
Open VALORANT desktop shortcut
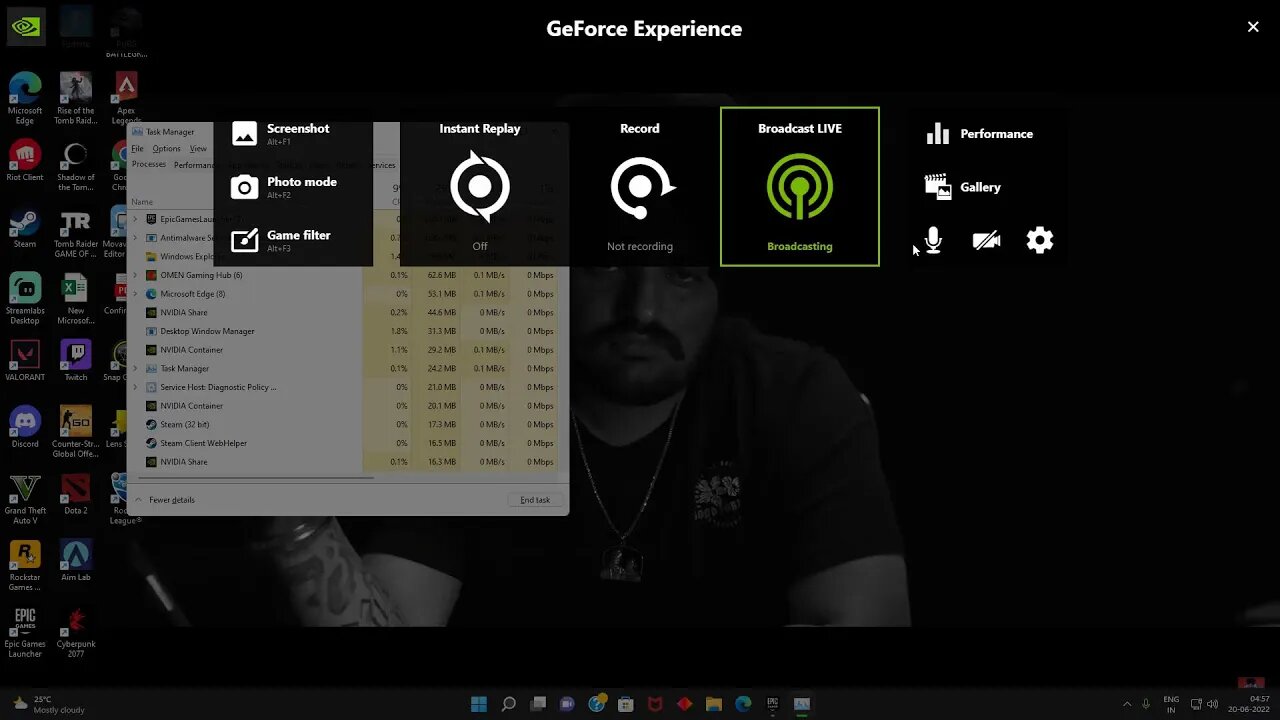(25, 360)
